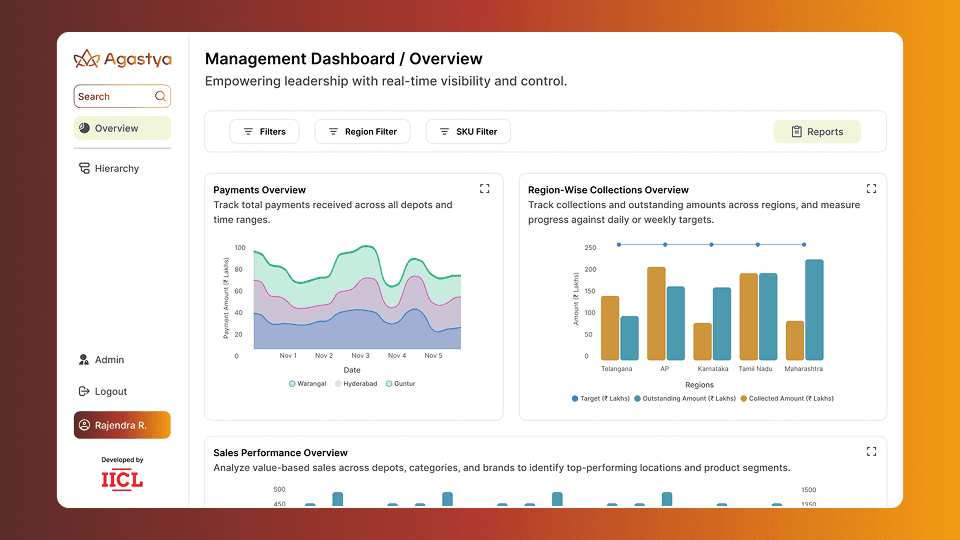
Task: Toggle the Guntur legend color swatch
Action: [389, 384]
